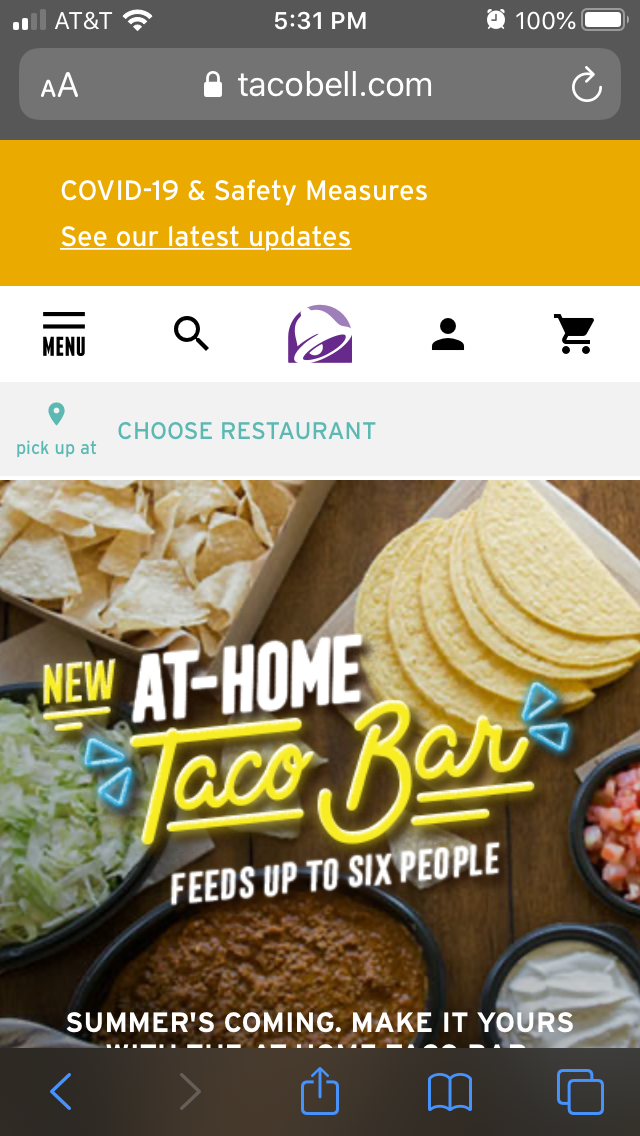Select CHOOSE RESTAURANT pickup location
The width and height of the screenshot is (640, 1136).
point(246,431)
